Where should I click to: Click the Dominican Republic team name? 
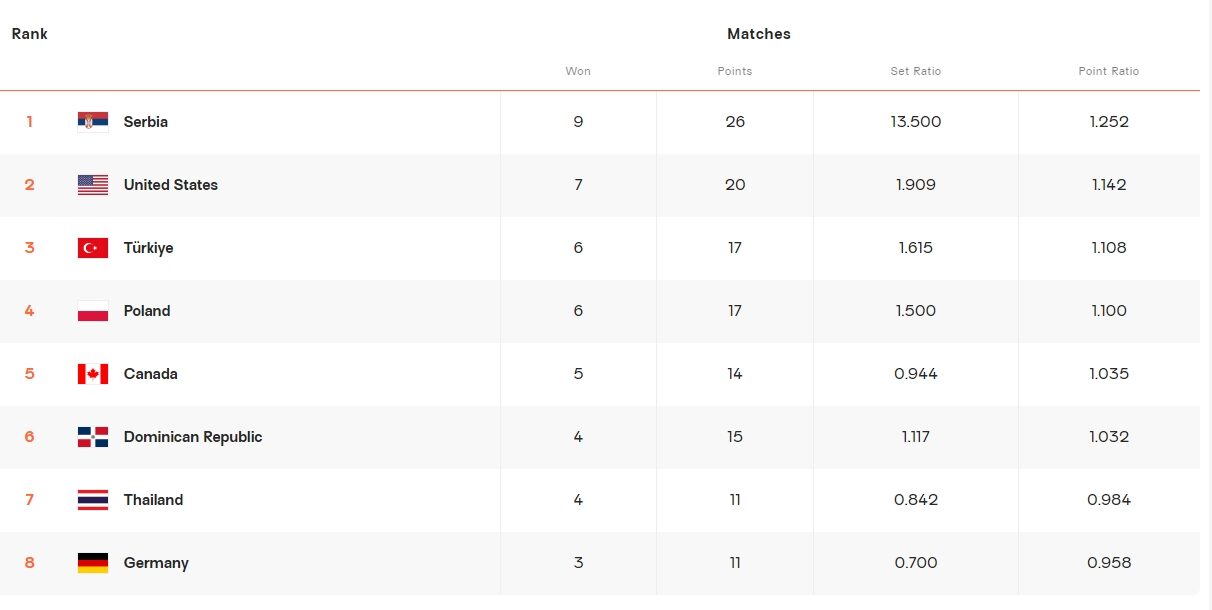click(193, 437)
